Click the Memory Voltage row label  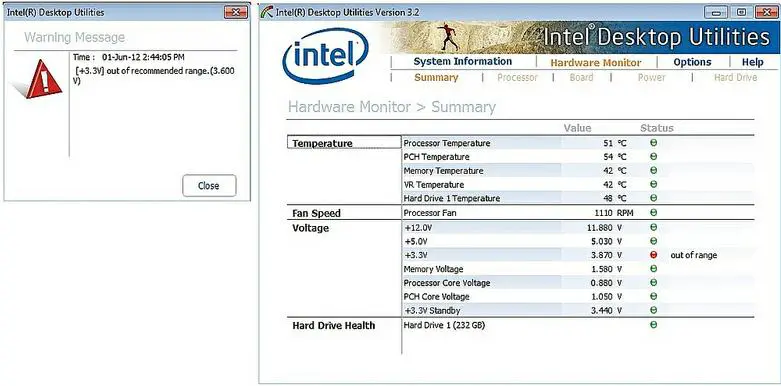coord(433,269)
